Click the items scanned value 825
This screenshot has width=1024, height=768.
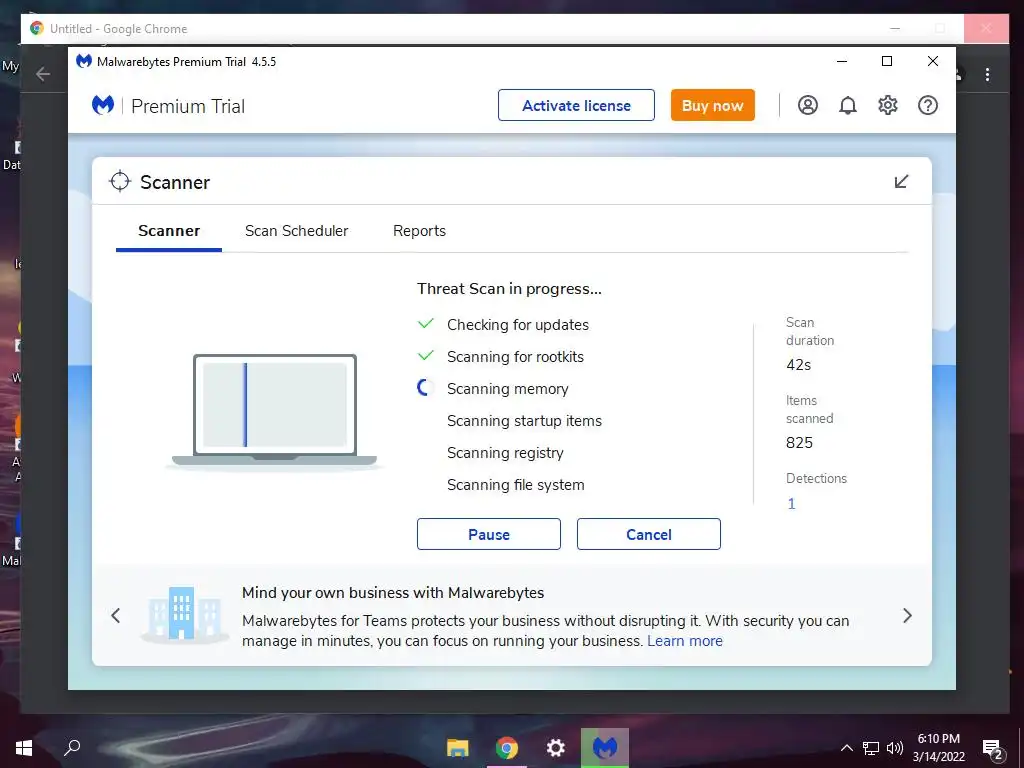click(799, 443)
